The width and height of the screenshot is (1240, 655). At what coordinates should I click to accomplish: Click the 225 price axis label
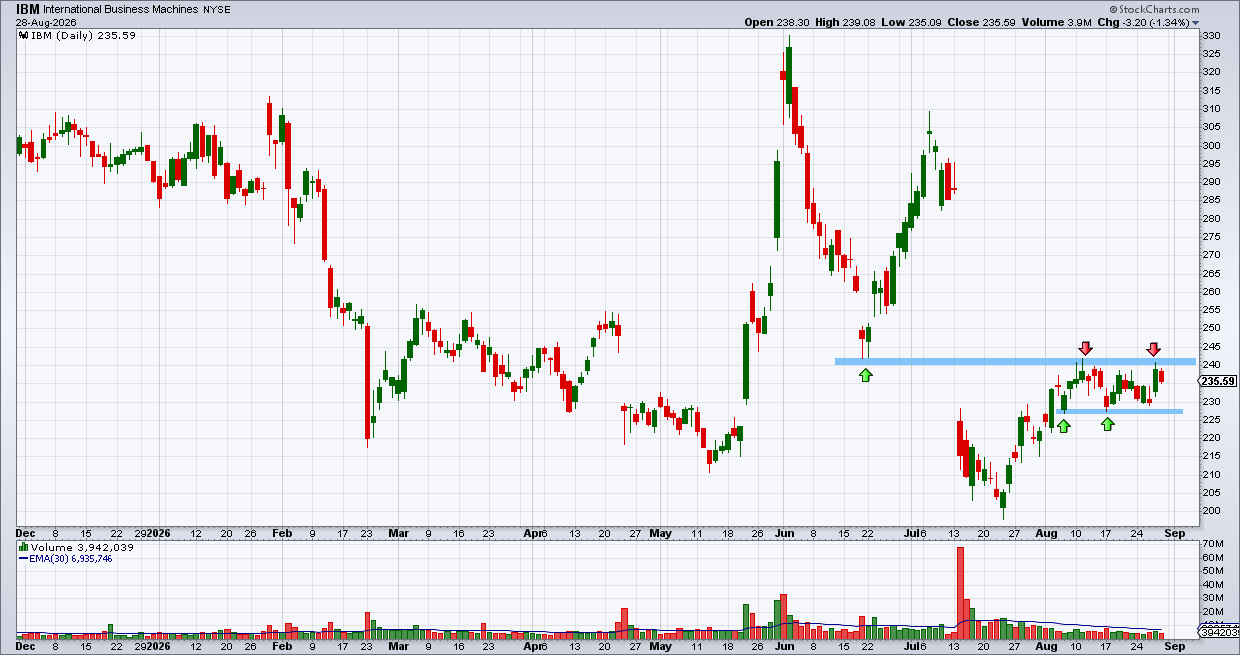1211,419
